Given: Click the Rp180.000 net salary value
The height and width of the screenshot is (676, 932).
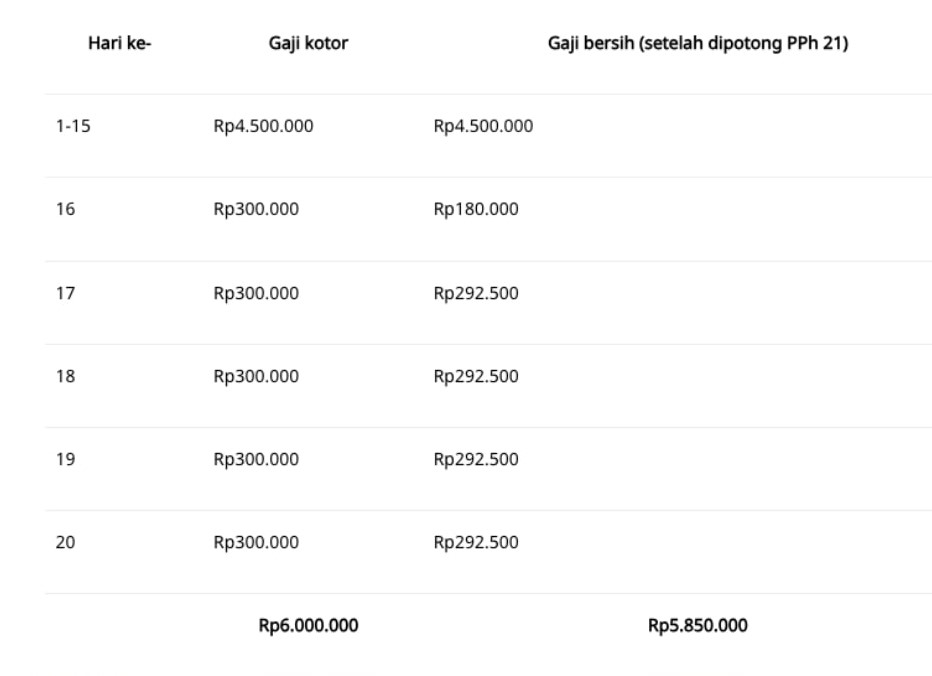Looking at the screenshot, I should pos(476,209).
